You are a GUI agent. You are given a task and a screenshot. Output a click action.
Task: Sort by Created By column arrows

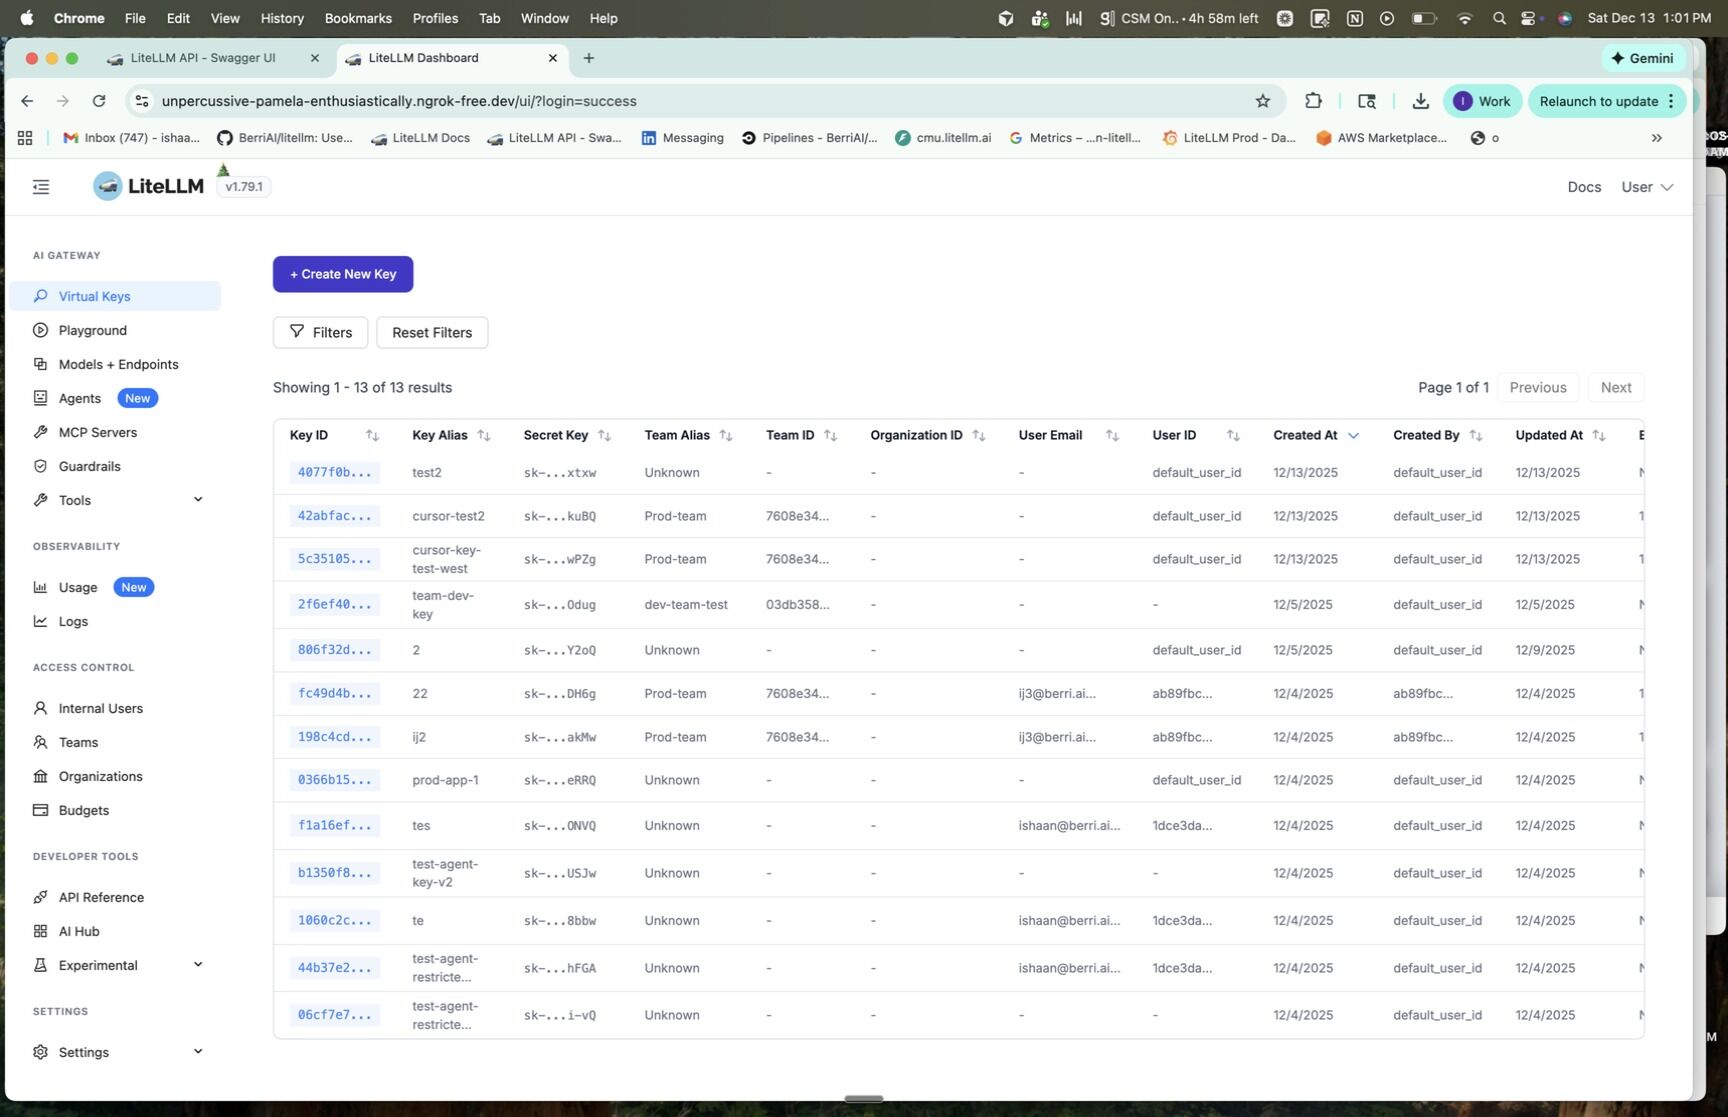point(1476,435)
